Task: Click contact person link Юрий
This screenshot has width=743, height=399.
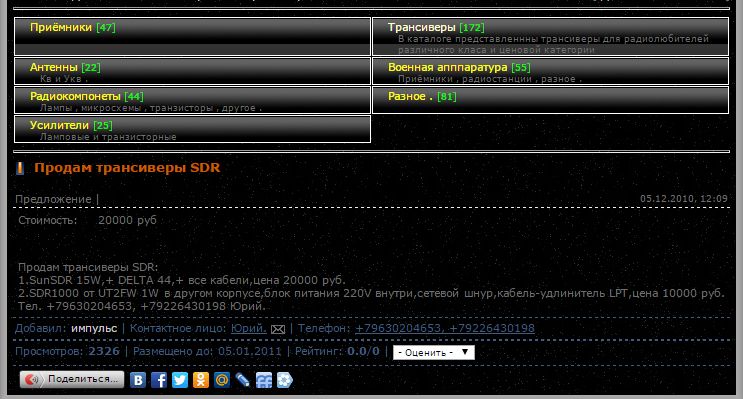Action: (249, 328)
